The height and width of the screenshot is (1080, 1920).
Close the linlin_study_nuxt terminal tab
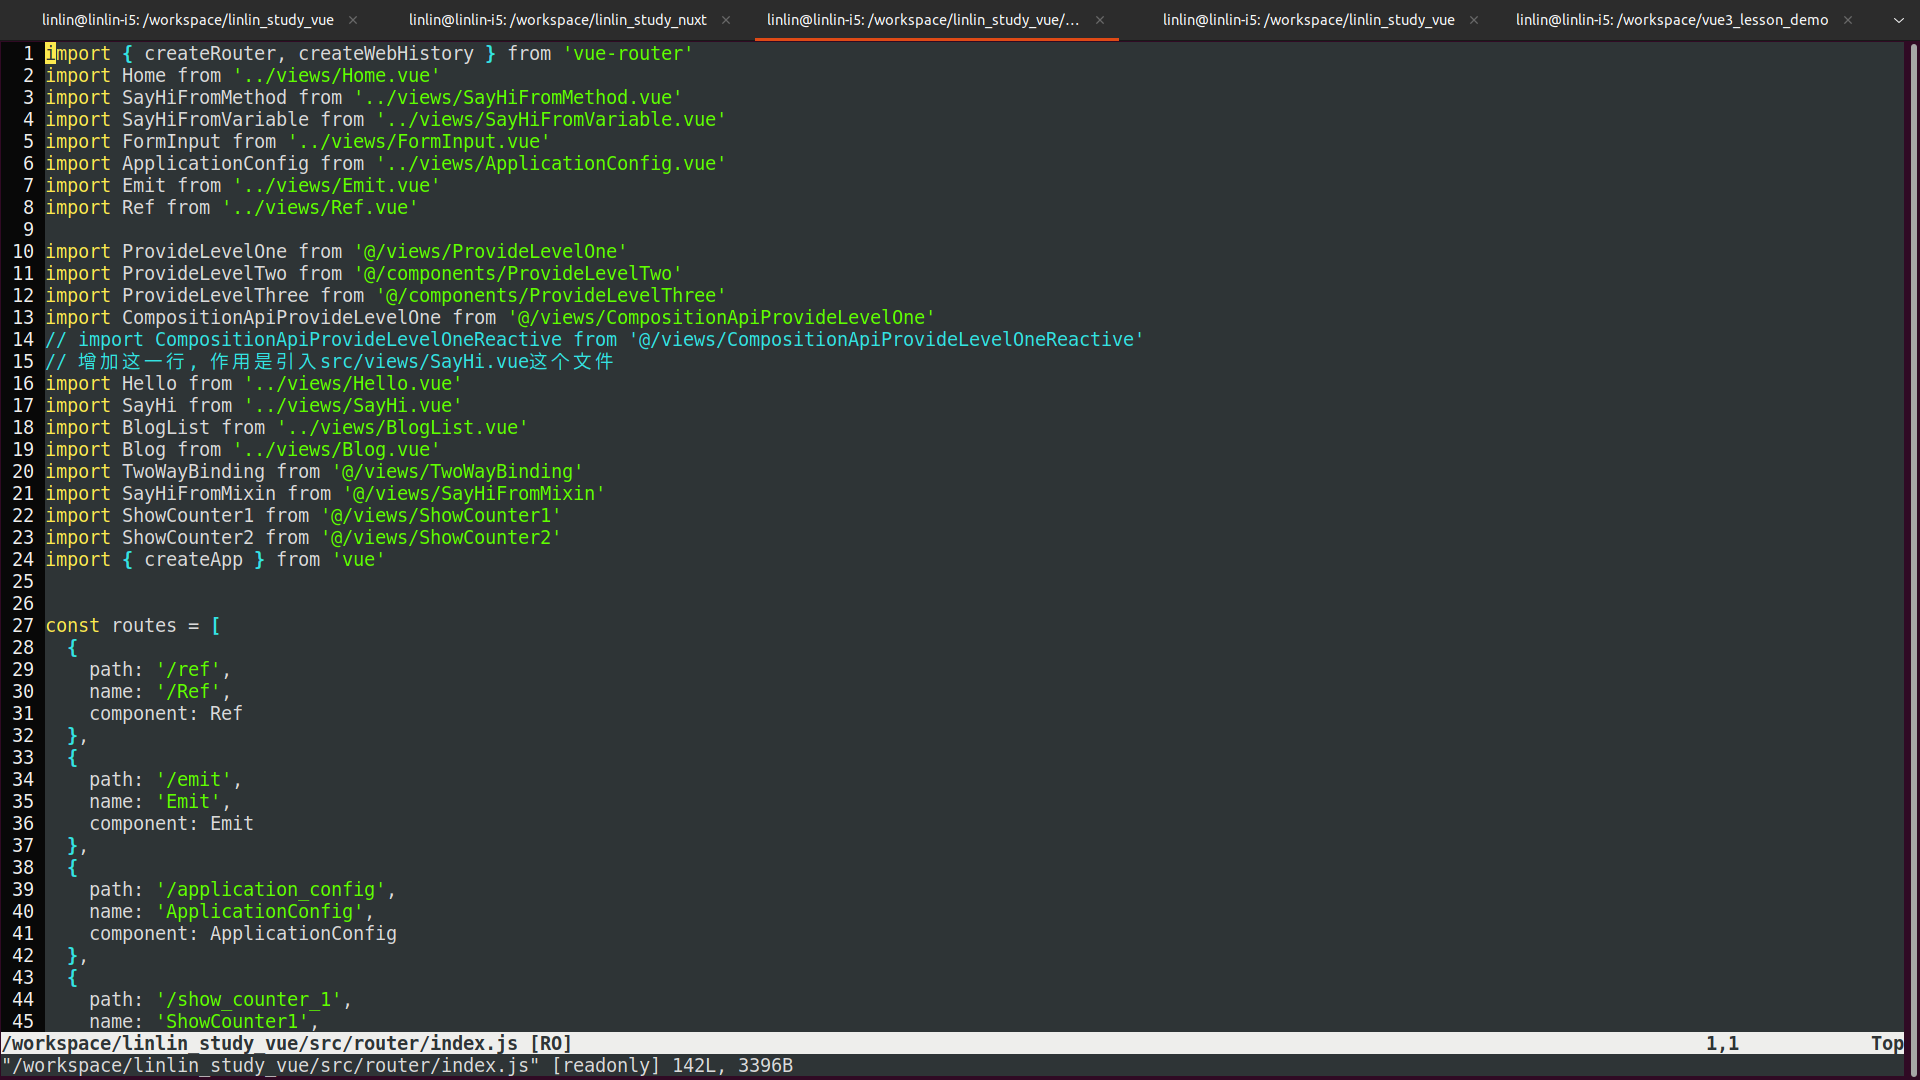(726, 20)
